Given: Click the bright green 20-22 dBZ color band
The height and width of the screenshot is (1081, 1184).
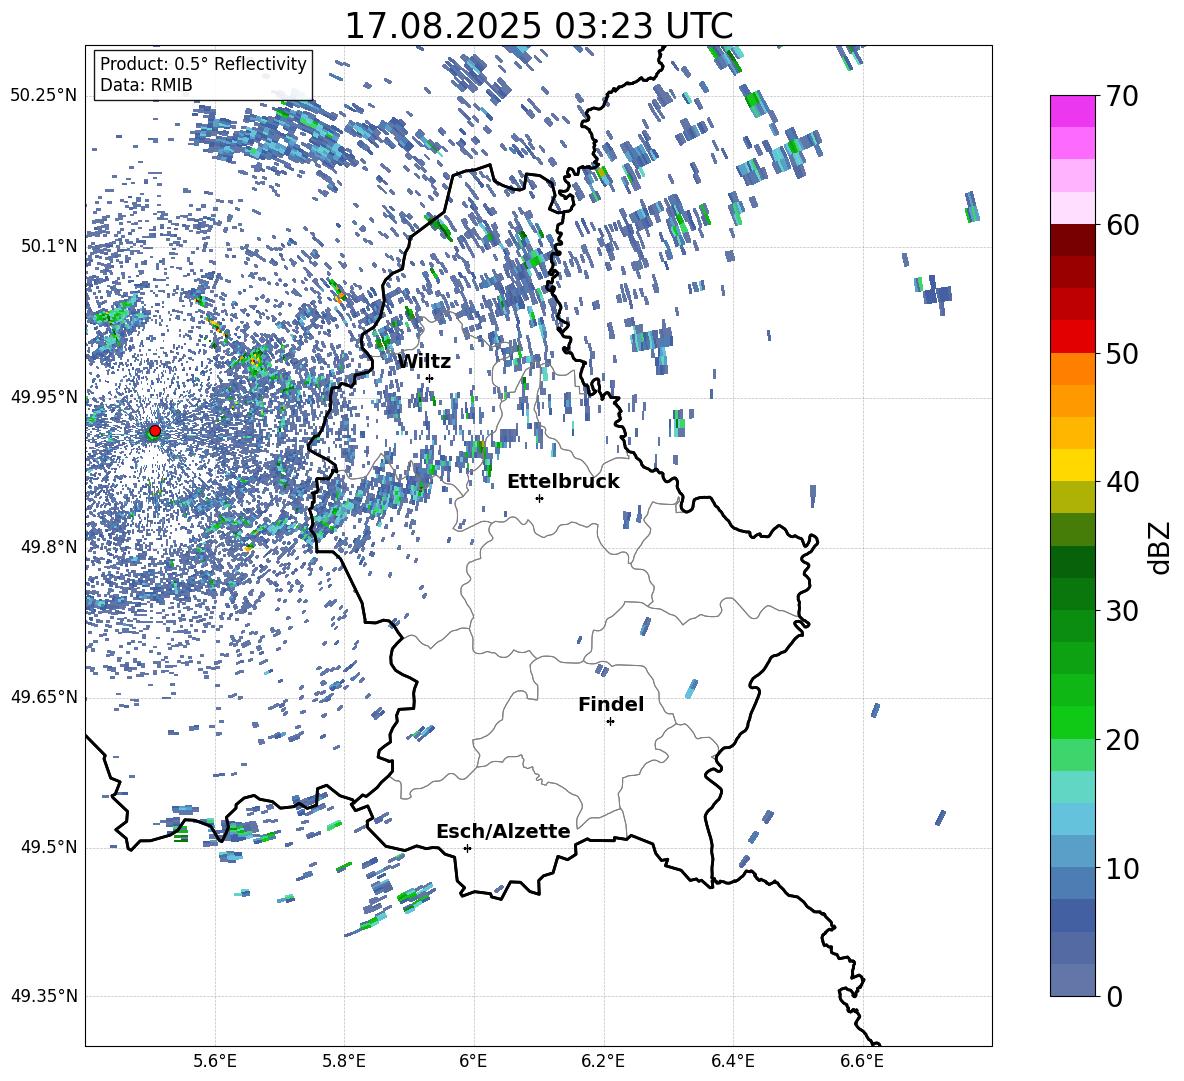Looking at the screenshot, I should pos(1072,722).
